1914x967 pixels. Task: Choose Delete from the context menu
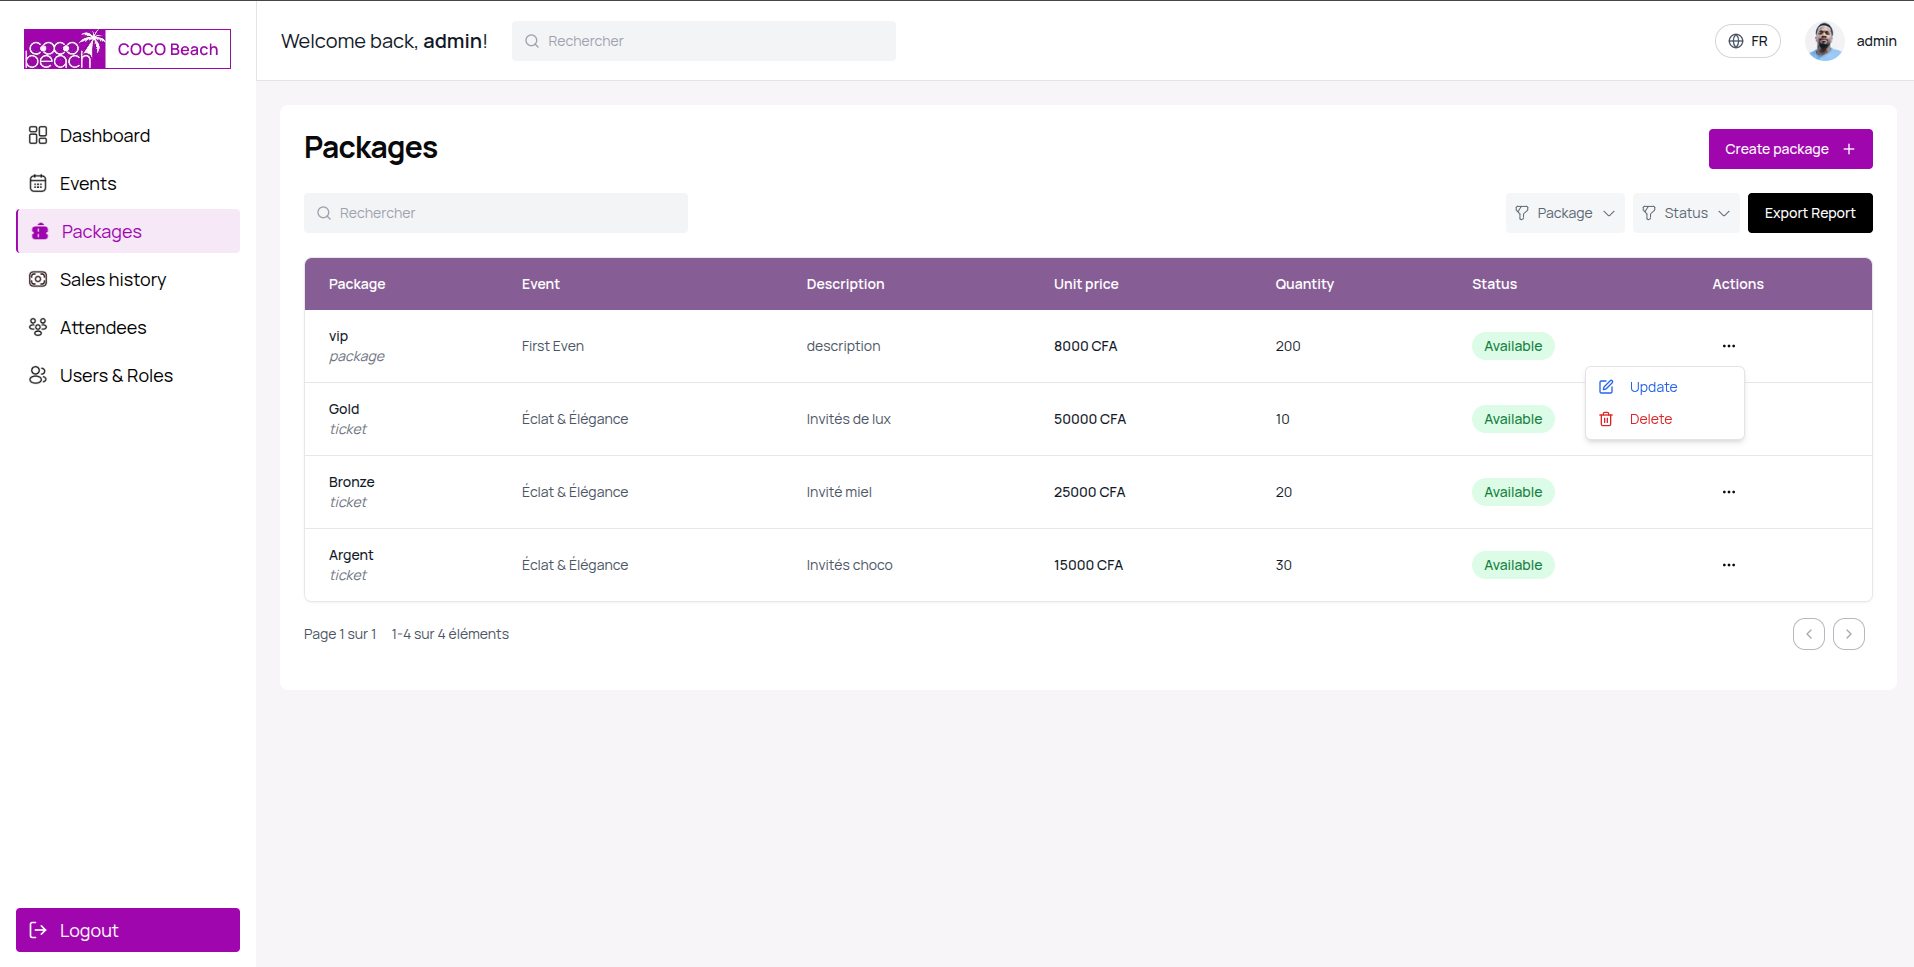point(1650,419)
